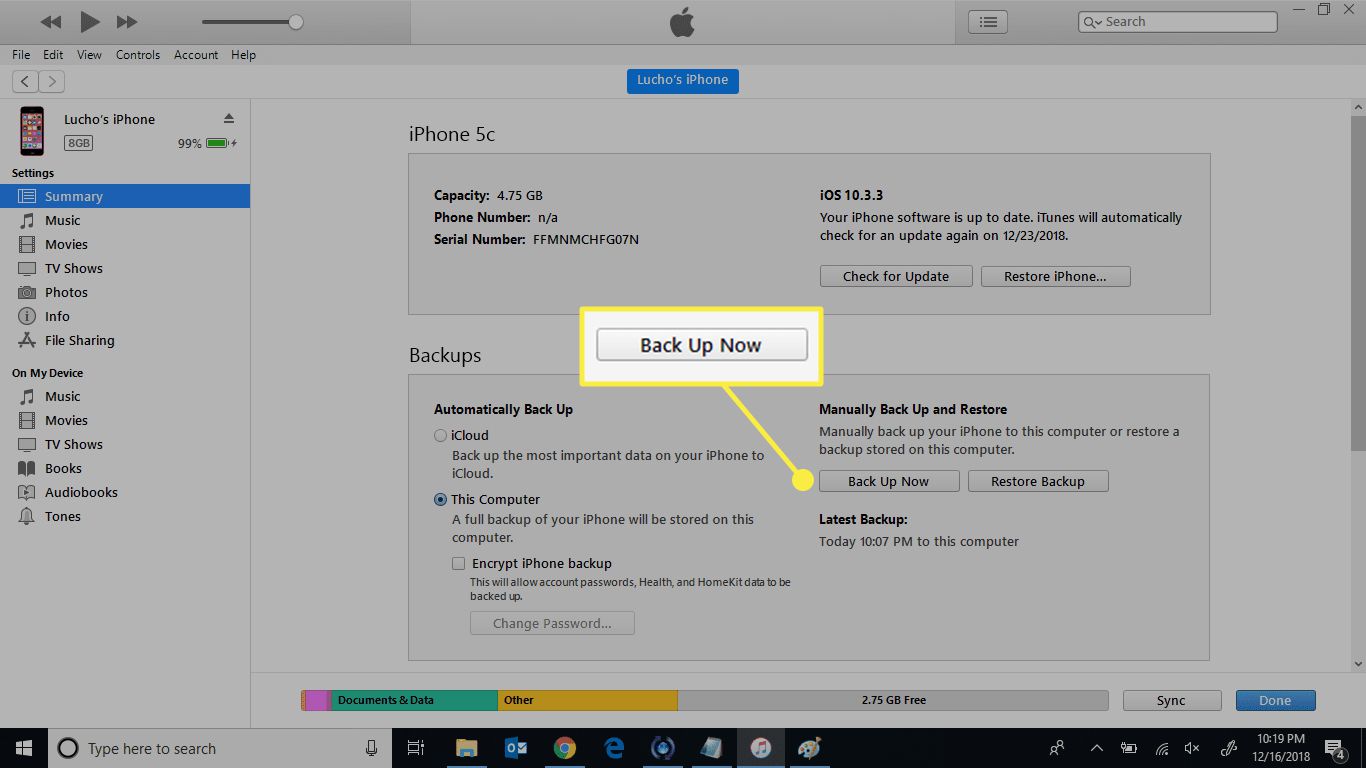Click the blue Done button
The width and height of the screenshot is (1366, 768).
tap(1275, 700)
